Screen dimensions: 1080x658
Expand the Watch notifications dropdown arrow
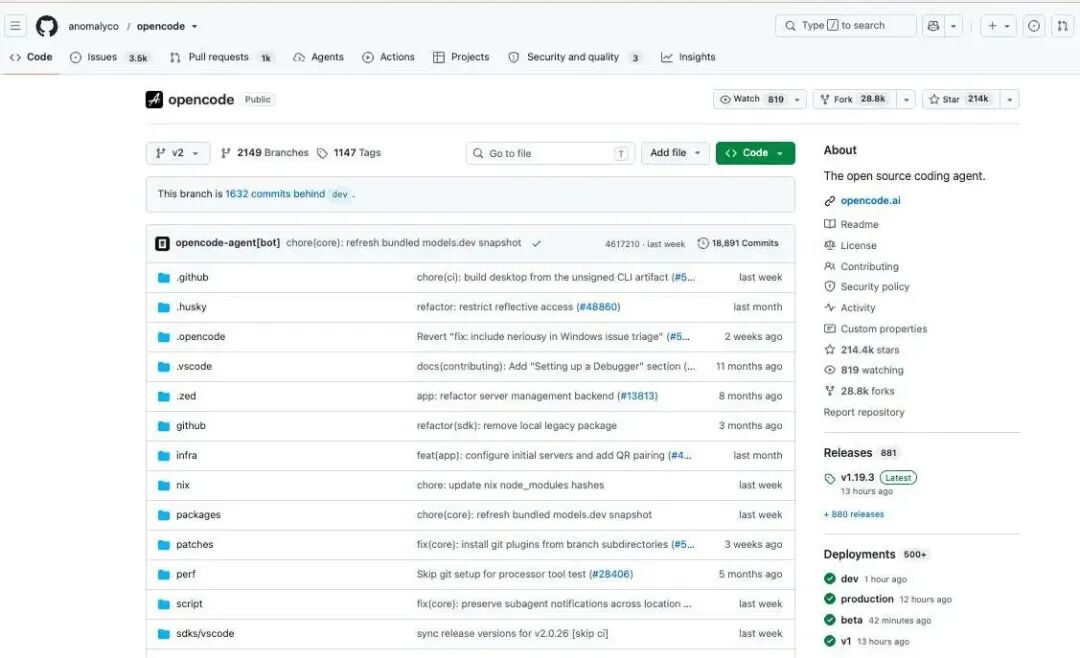797,99
